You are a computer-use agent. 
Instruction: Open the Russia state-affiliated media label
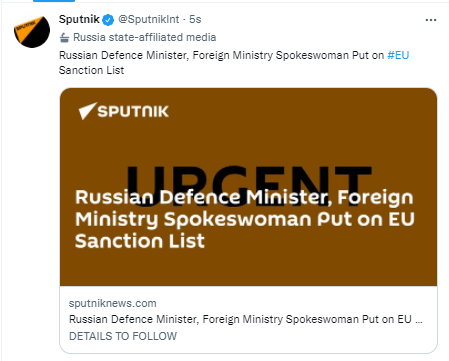(x=144, y=37)
